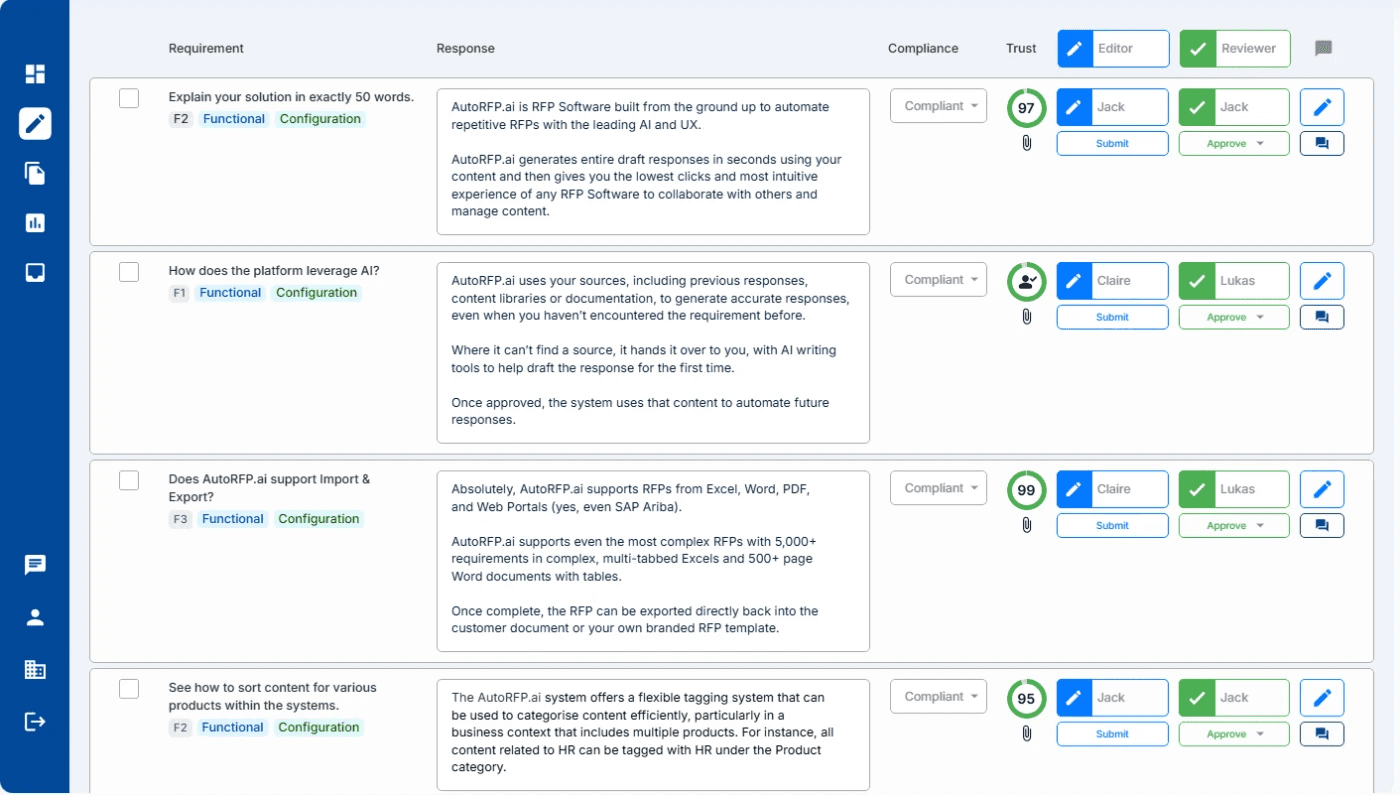Image resolution: width=1400 pixels, height=795 pixels.
Task: Open the dashboard grid icon in sidebar
Action: click(x=34, y=74)
